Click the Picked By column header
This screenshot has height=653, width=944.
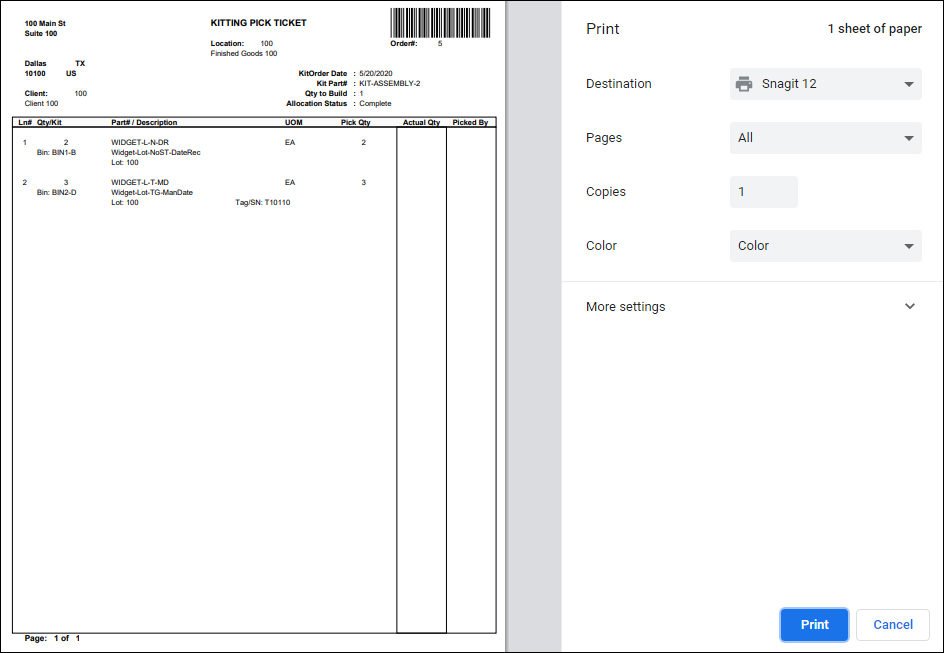470,123
